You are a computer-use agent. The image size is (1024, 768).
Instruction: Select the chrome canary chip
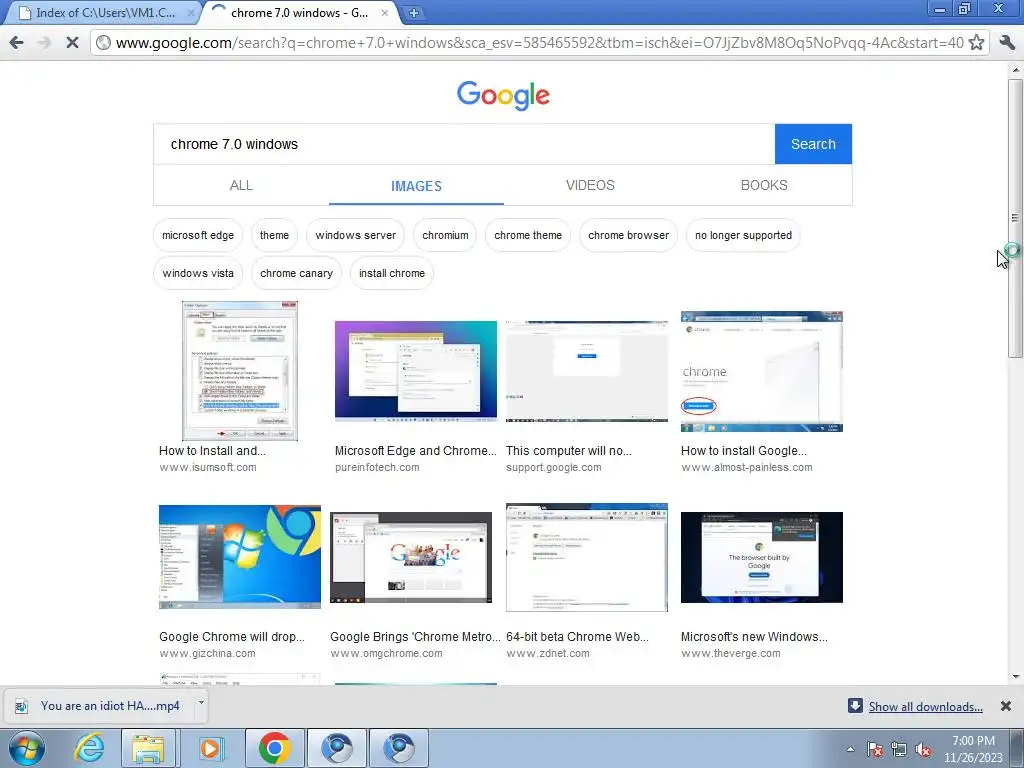pos(296,273)
